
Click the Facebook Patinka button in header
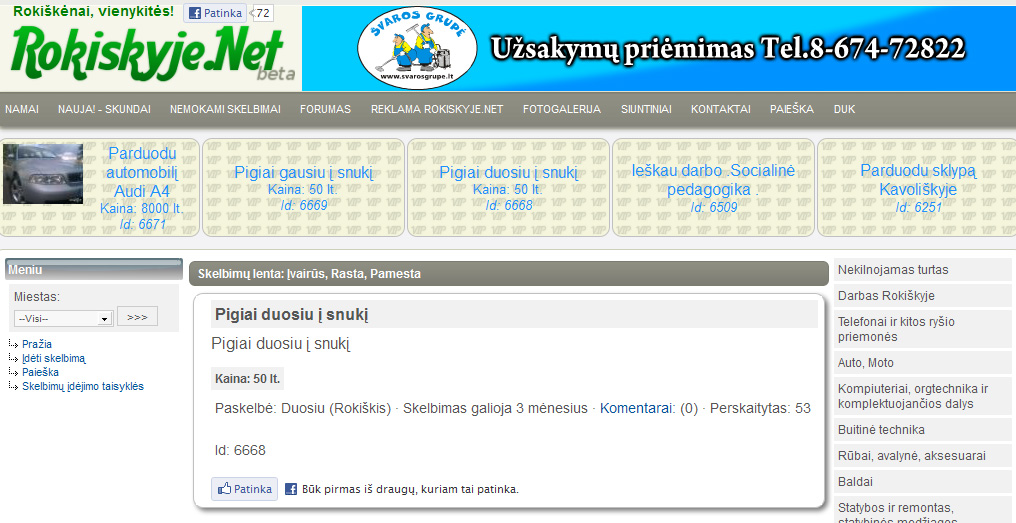[215, 14]
